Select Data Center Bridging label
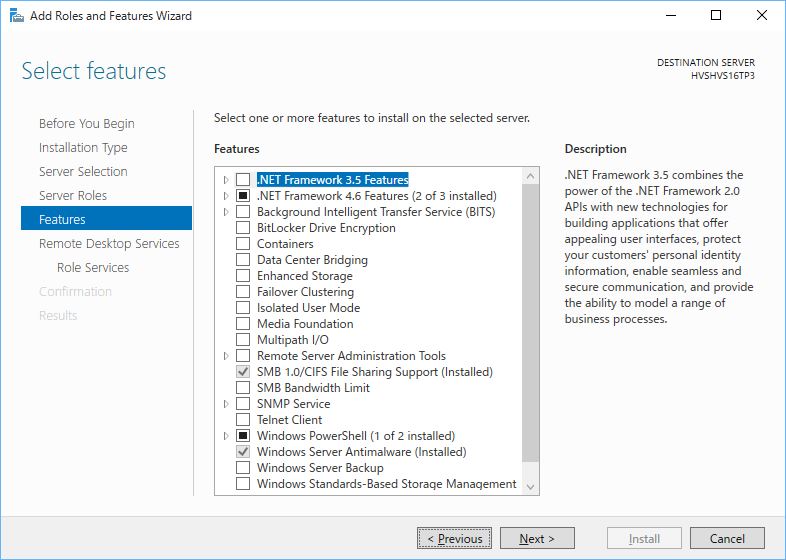Image resolution: width=786 pixels, height=560 pixels. (312, 260)
